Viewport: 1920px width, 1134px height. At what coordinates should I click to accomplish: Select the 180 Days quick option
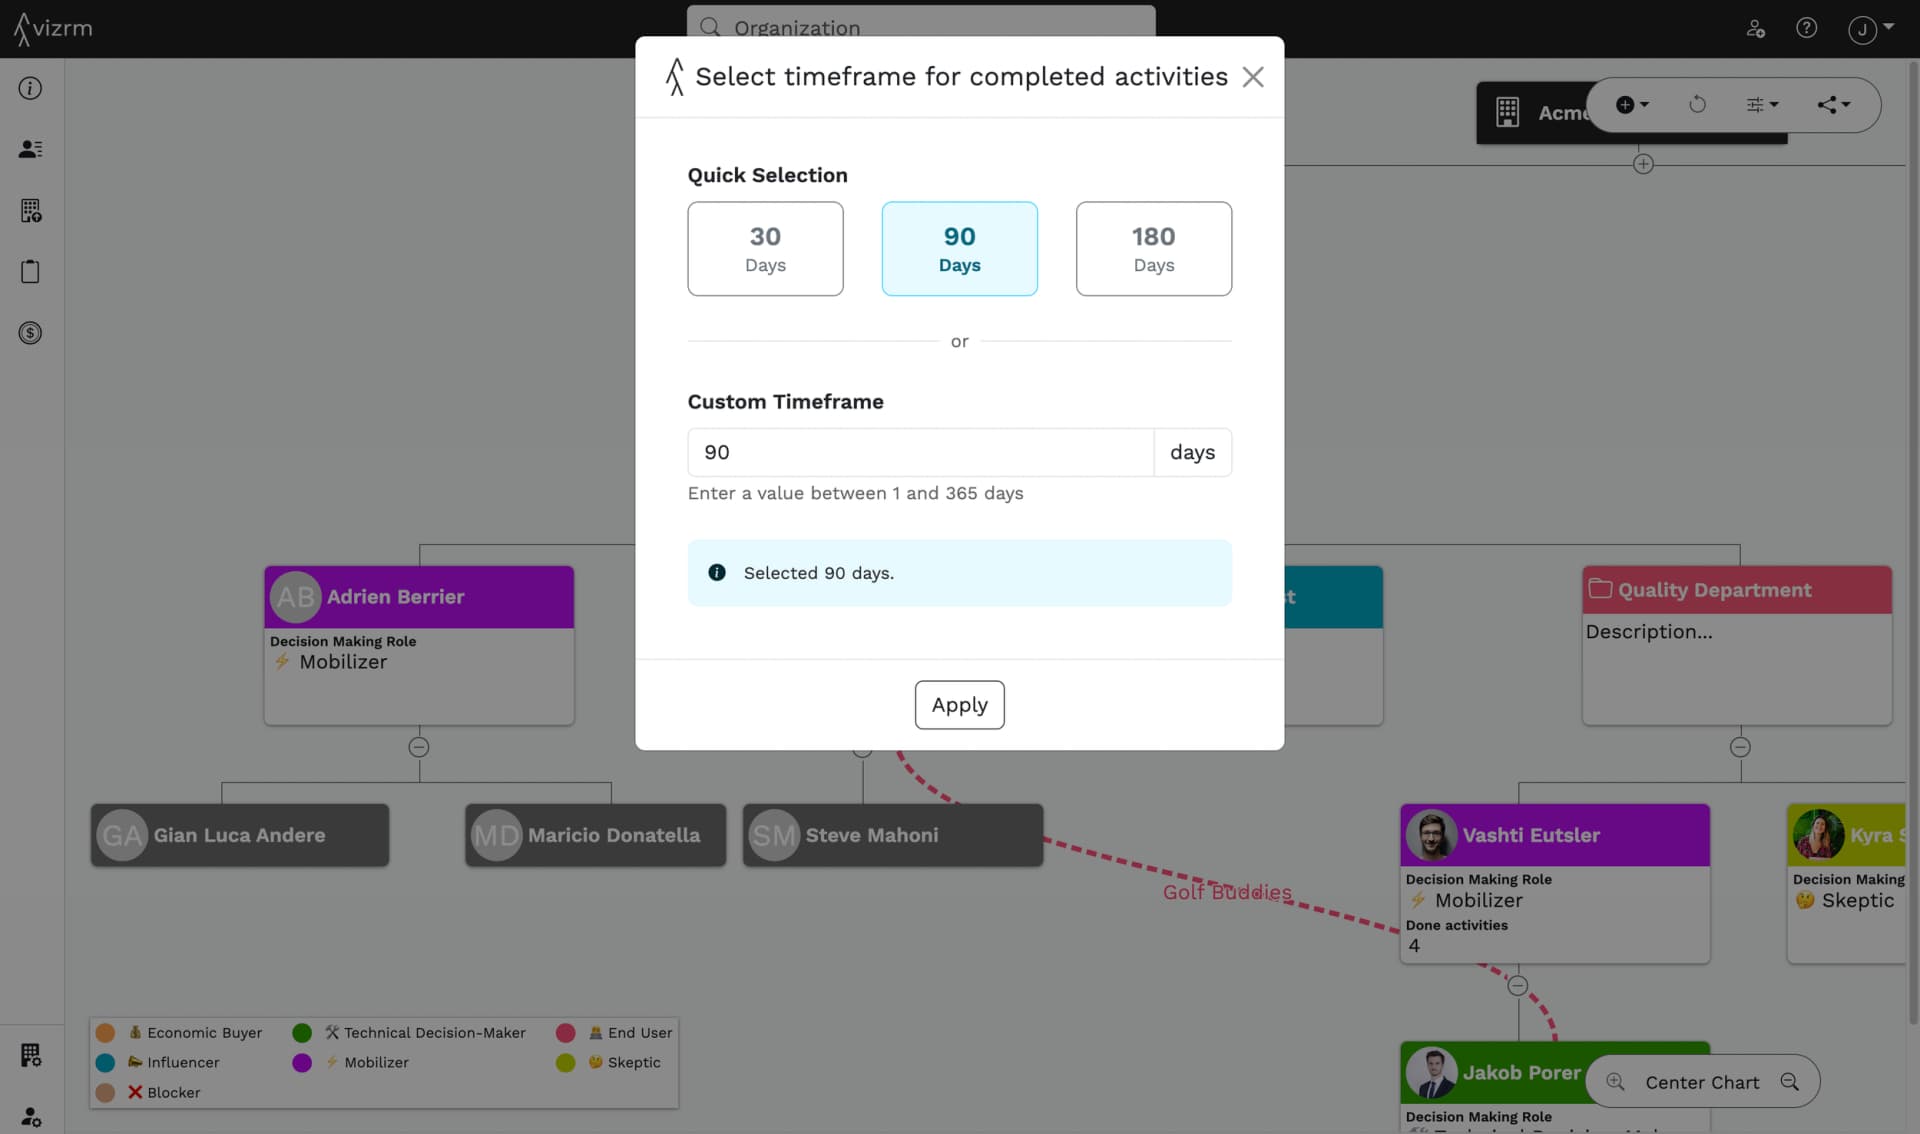coord(1153,248)
